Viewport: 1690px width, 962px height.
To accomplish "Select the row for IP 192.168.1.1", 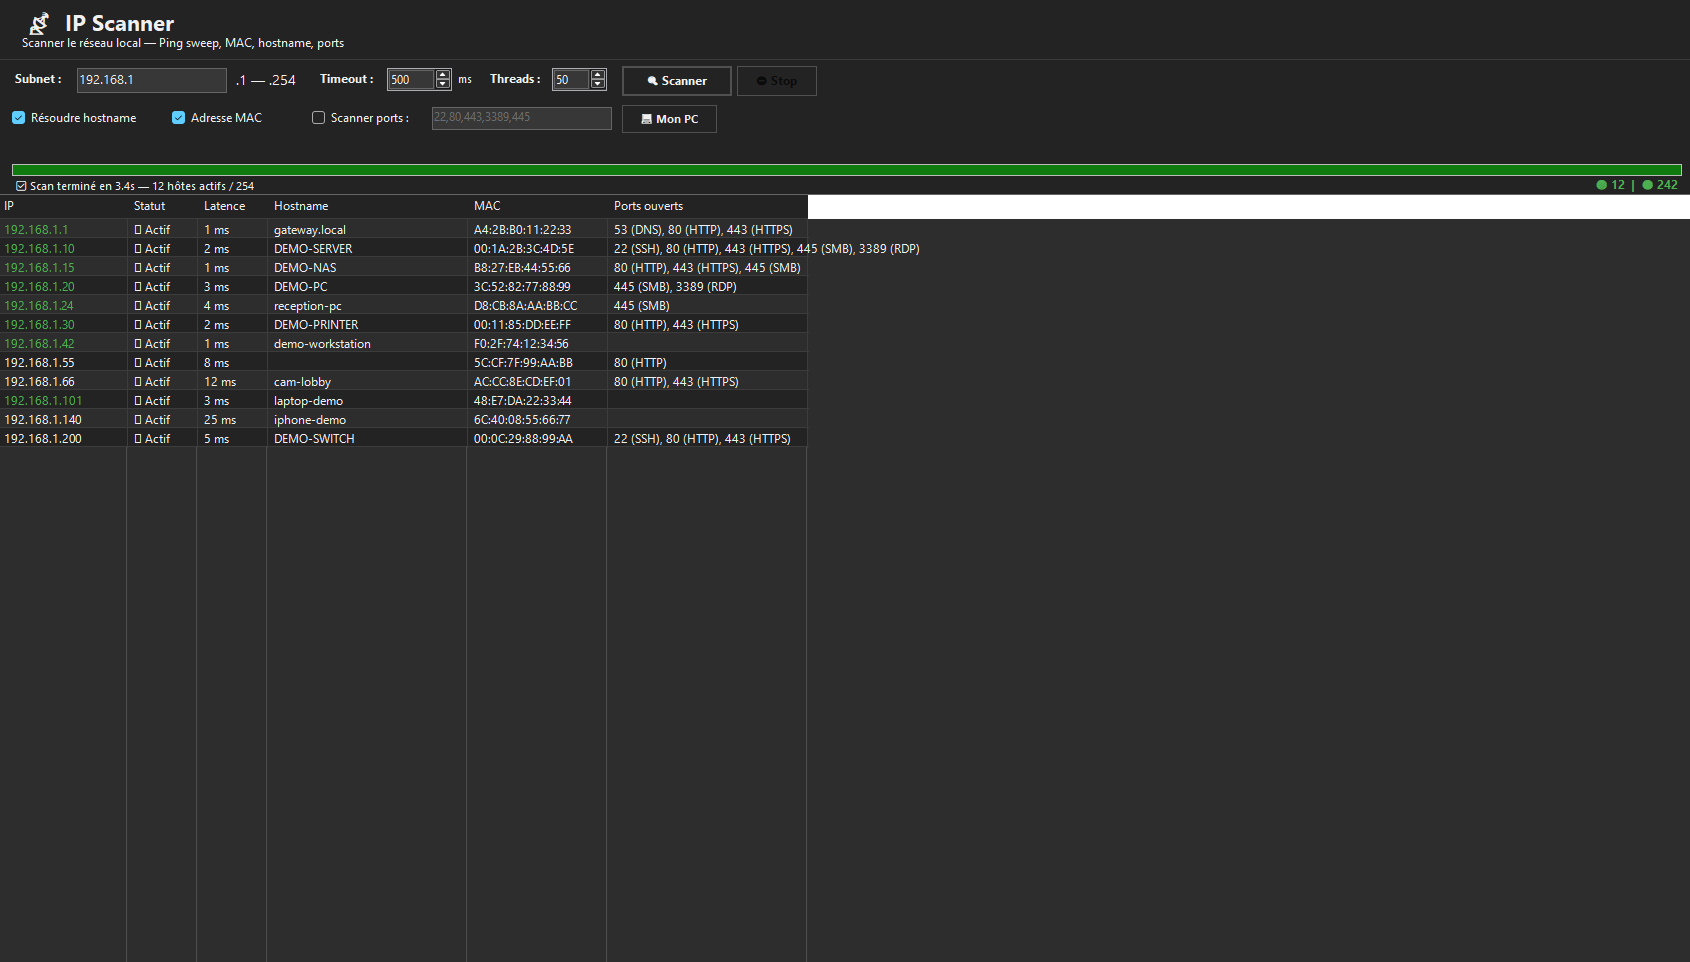I will click(x=403, y=230).
